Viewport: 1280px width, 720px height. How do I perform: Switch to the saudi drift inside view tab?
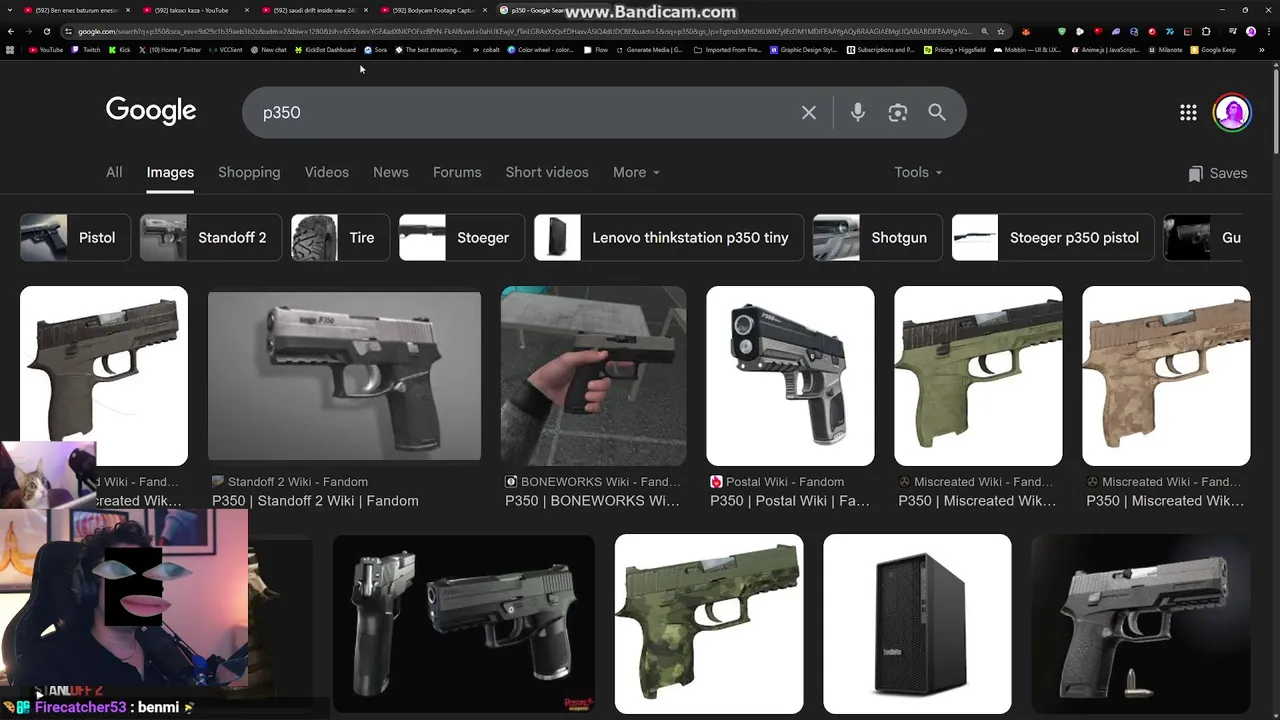click(x=310, y=10)
